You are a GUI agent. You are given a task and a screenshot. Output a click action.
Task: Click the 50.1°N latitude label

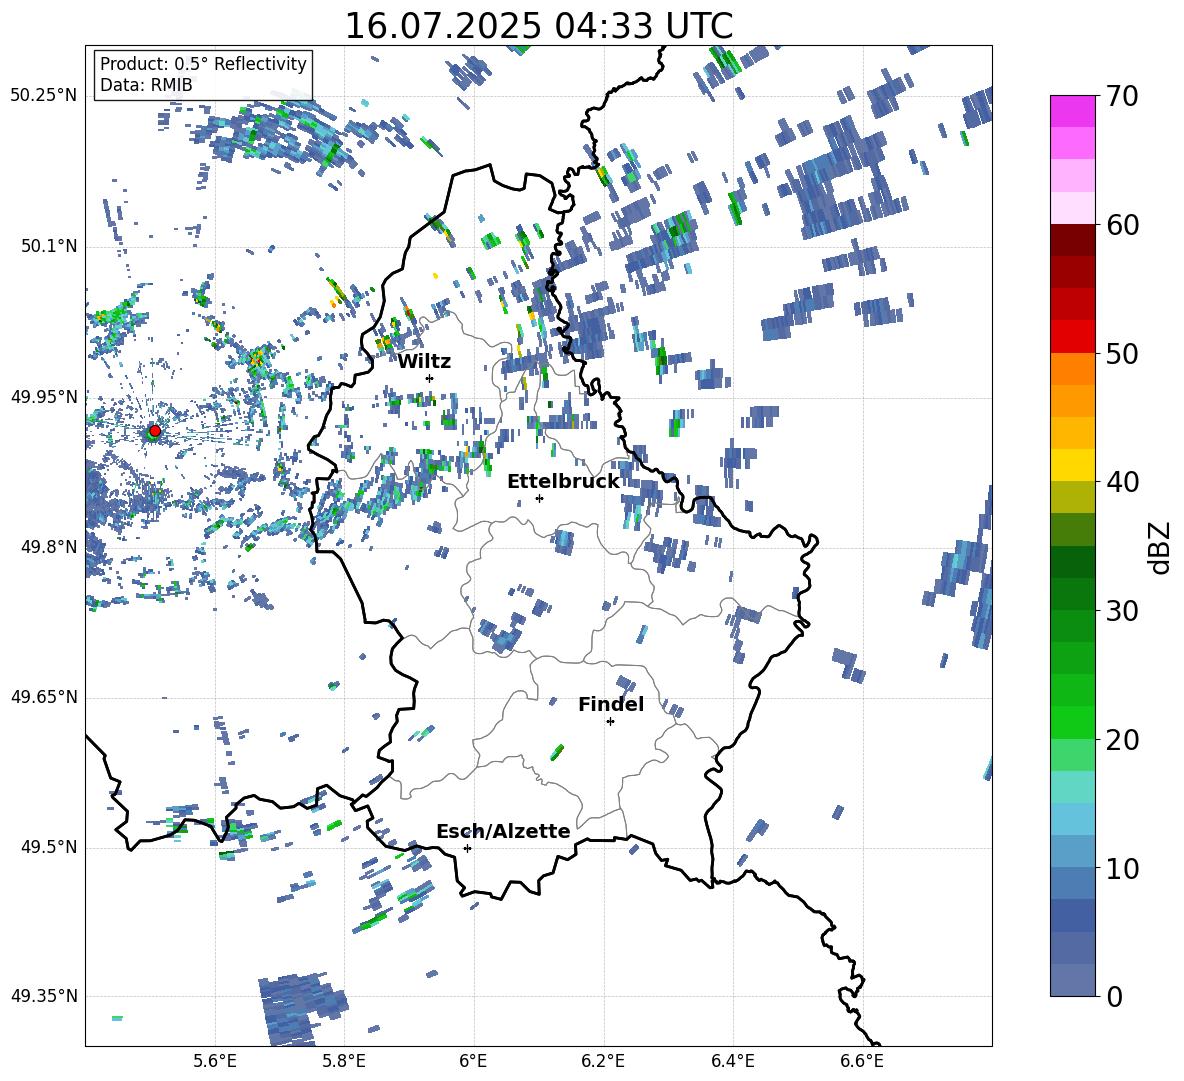[49, 247]
